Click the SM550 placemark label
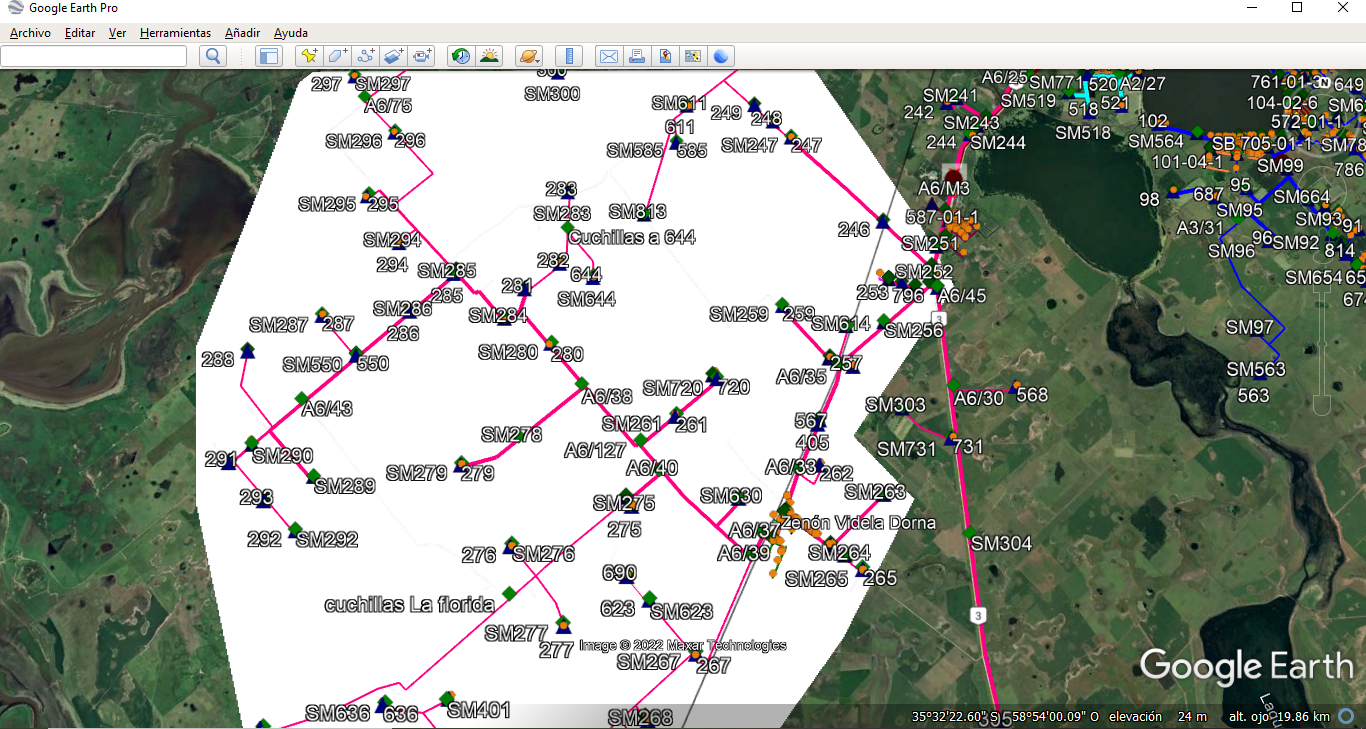Viewport: 1366px width, 729px height. click(x=312, y=364)
